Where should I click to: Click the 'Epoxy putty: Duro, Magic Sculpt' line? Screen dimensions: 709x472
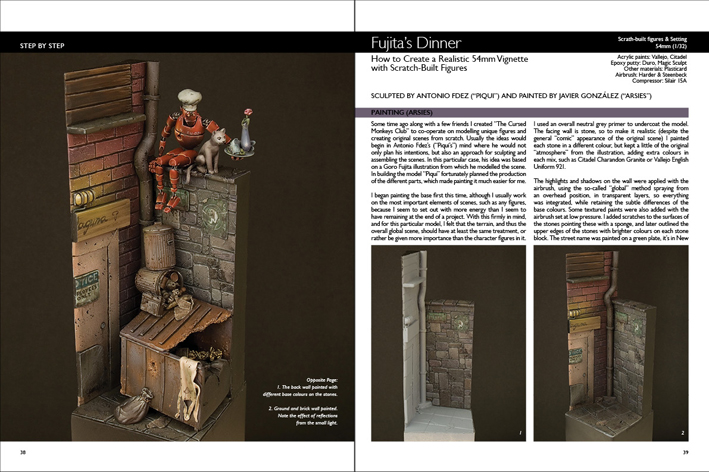(x=648, y=63)
